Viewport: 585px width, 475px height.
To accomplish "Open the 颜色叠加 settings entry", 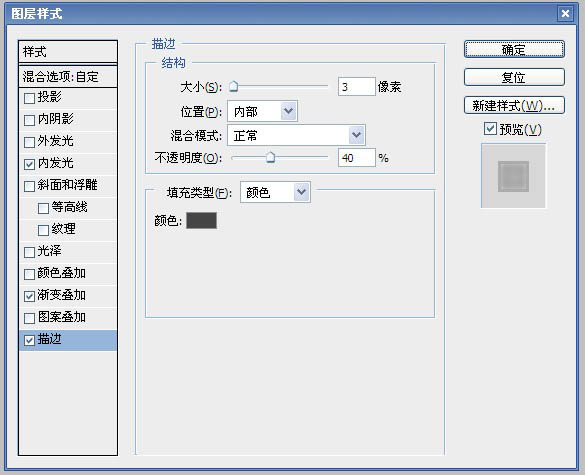I will [x=62, y=274].
